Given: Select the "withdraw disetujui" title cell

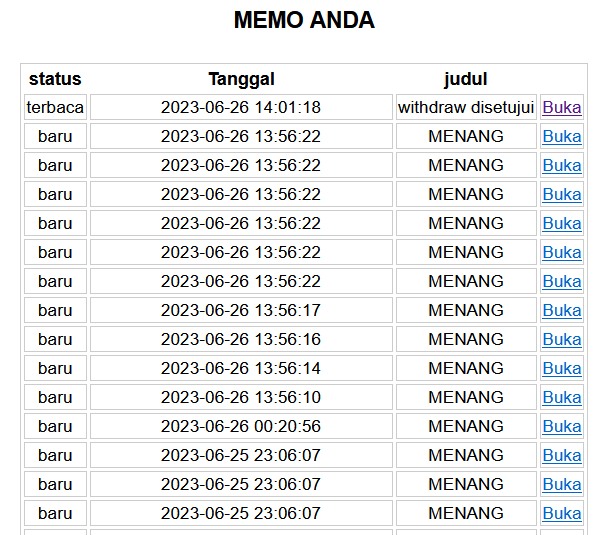Looking at the screenshot, I should (466, 107).
